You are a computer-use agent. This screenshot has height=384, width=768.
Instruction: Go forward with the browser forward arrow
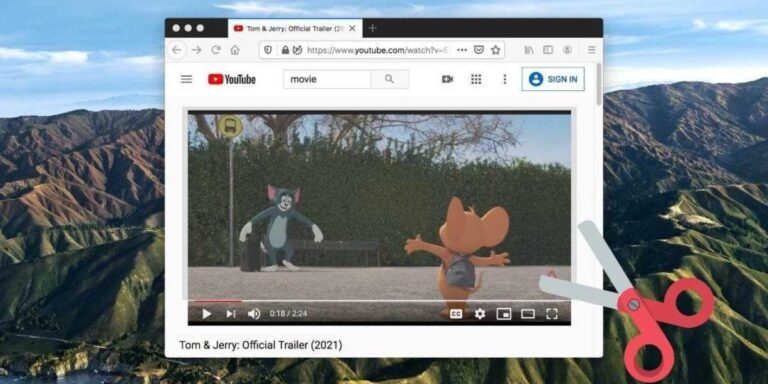click(x=196, y=50)
